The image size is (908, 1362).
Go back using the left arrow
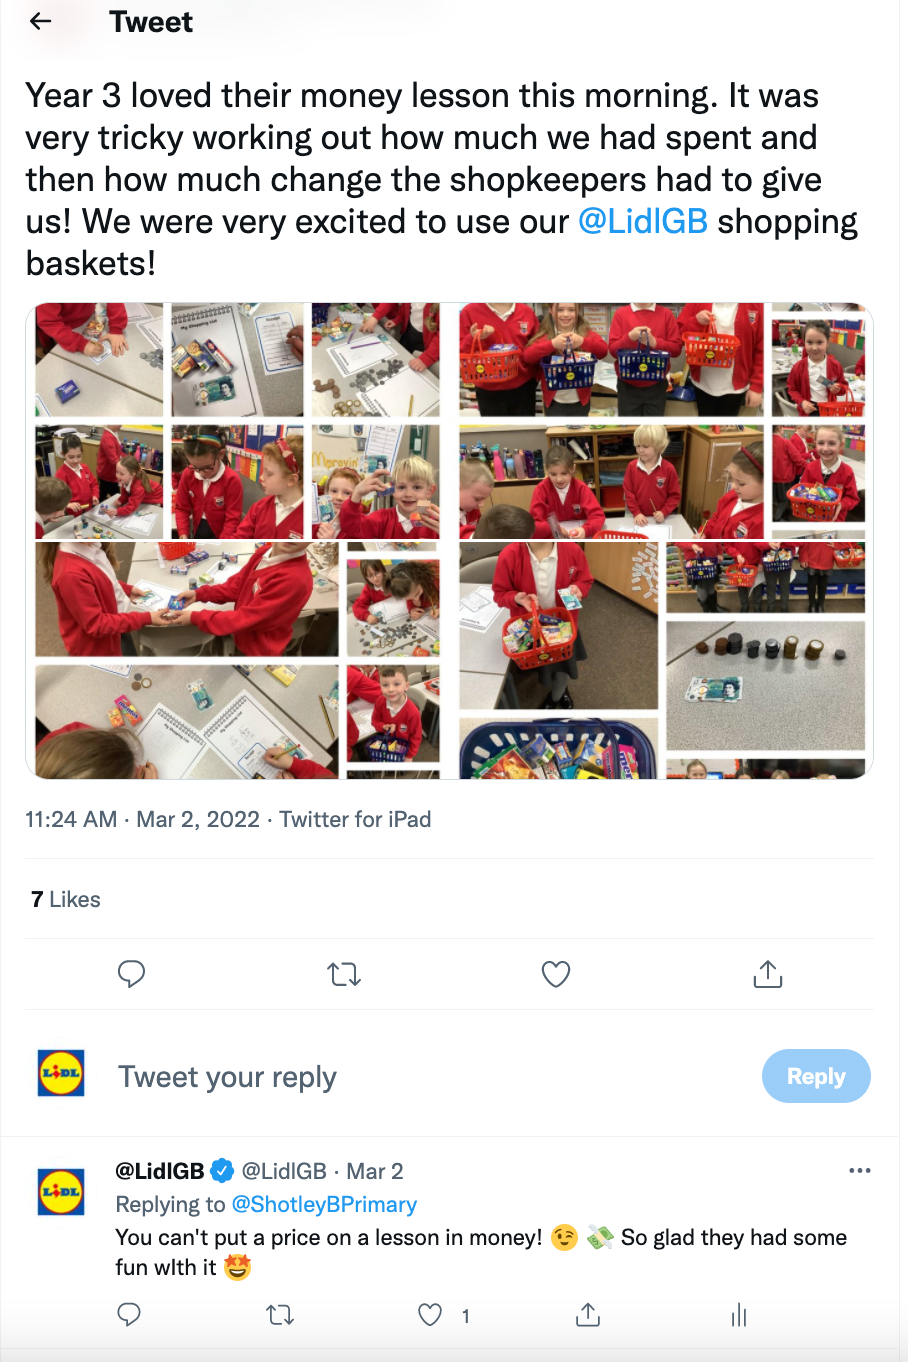pos(41,21)
